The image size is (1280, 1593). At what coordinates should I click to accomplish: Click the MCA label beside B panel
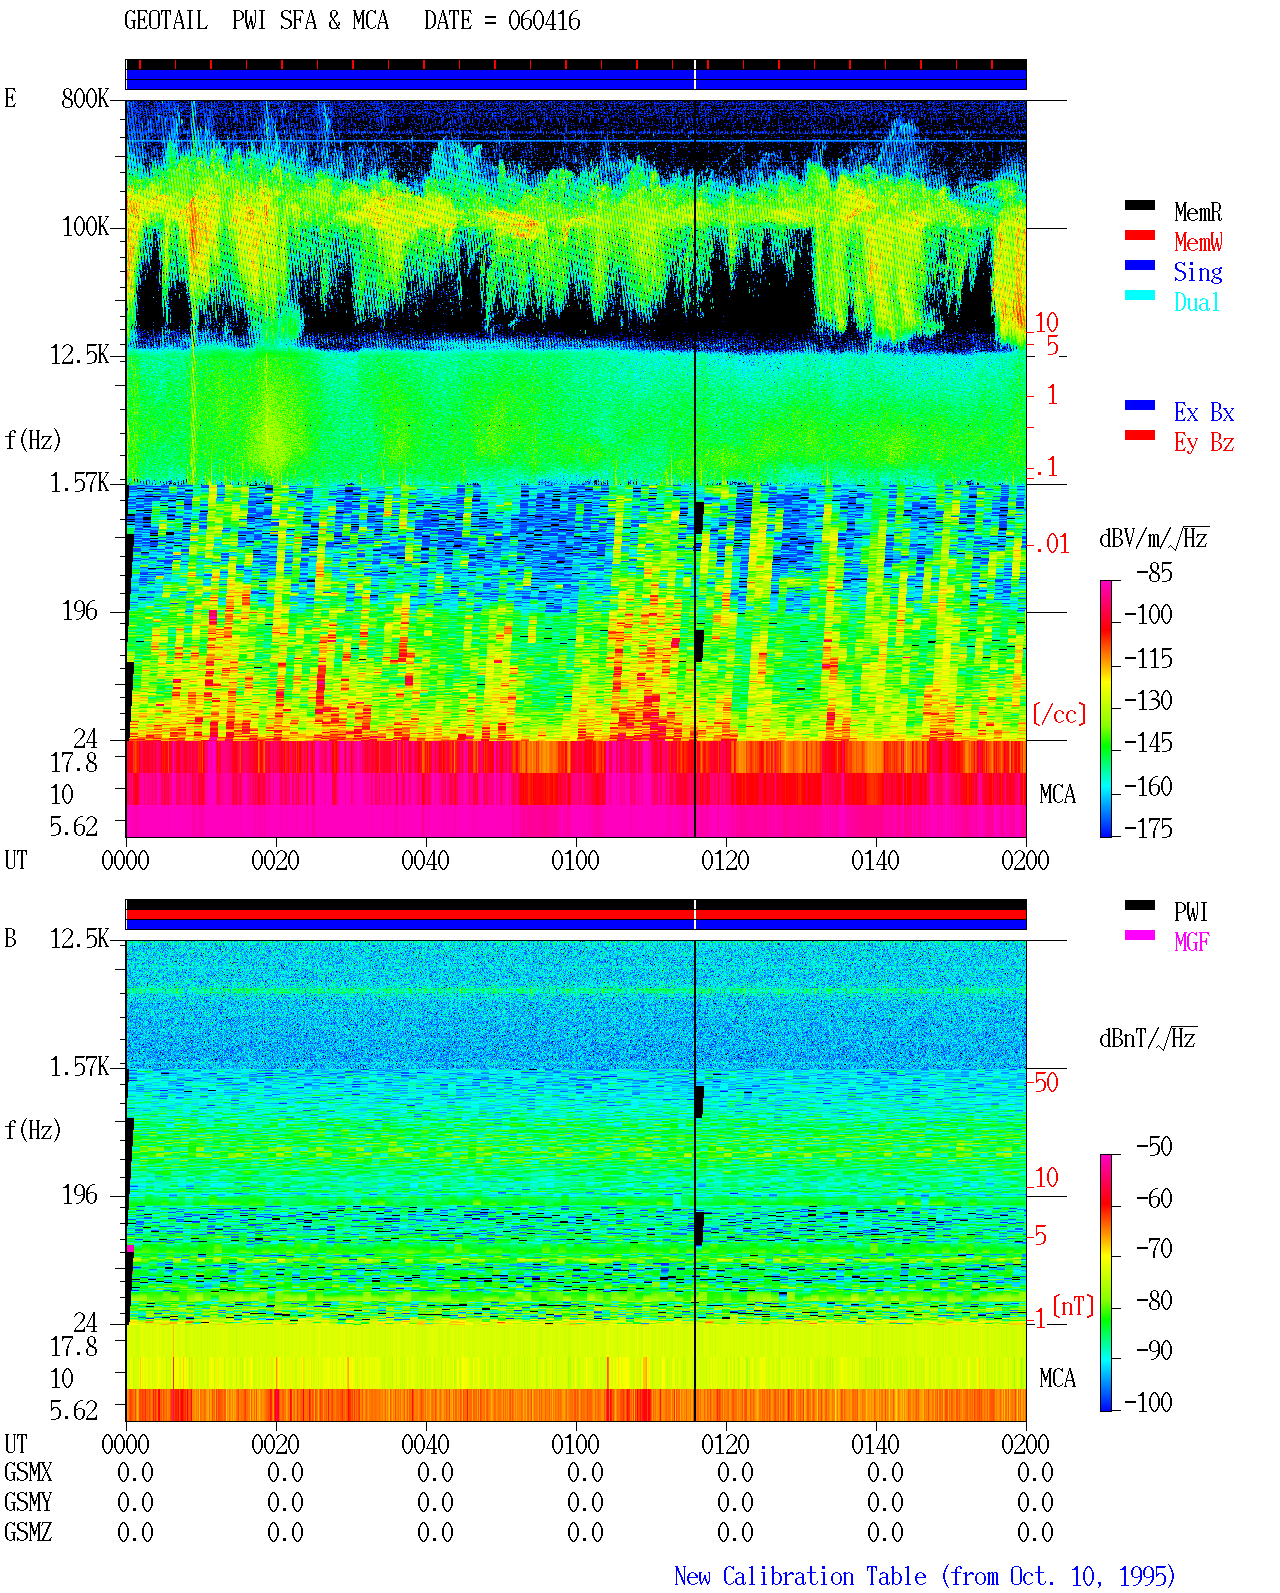(1057, 1379)
